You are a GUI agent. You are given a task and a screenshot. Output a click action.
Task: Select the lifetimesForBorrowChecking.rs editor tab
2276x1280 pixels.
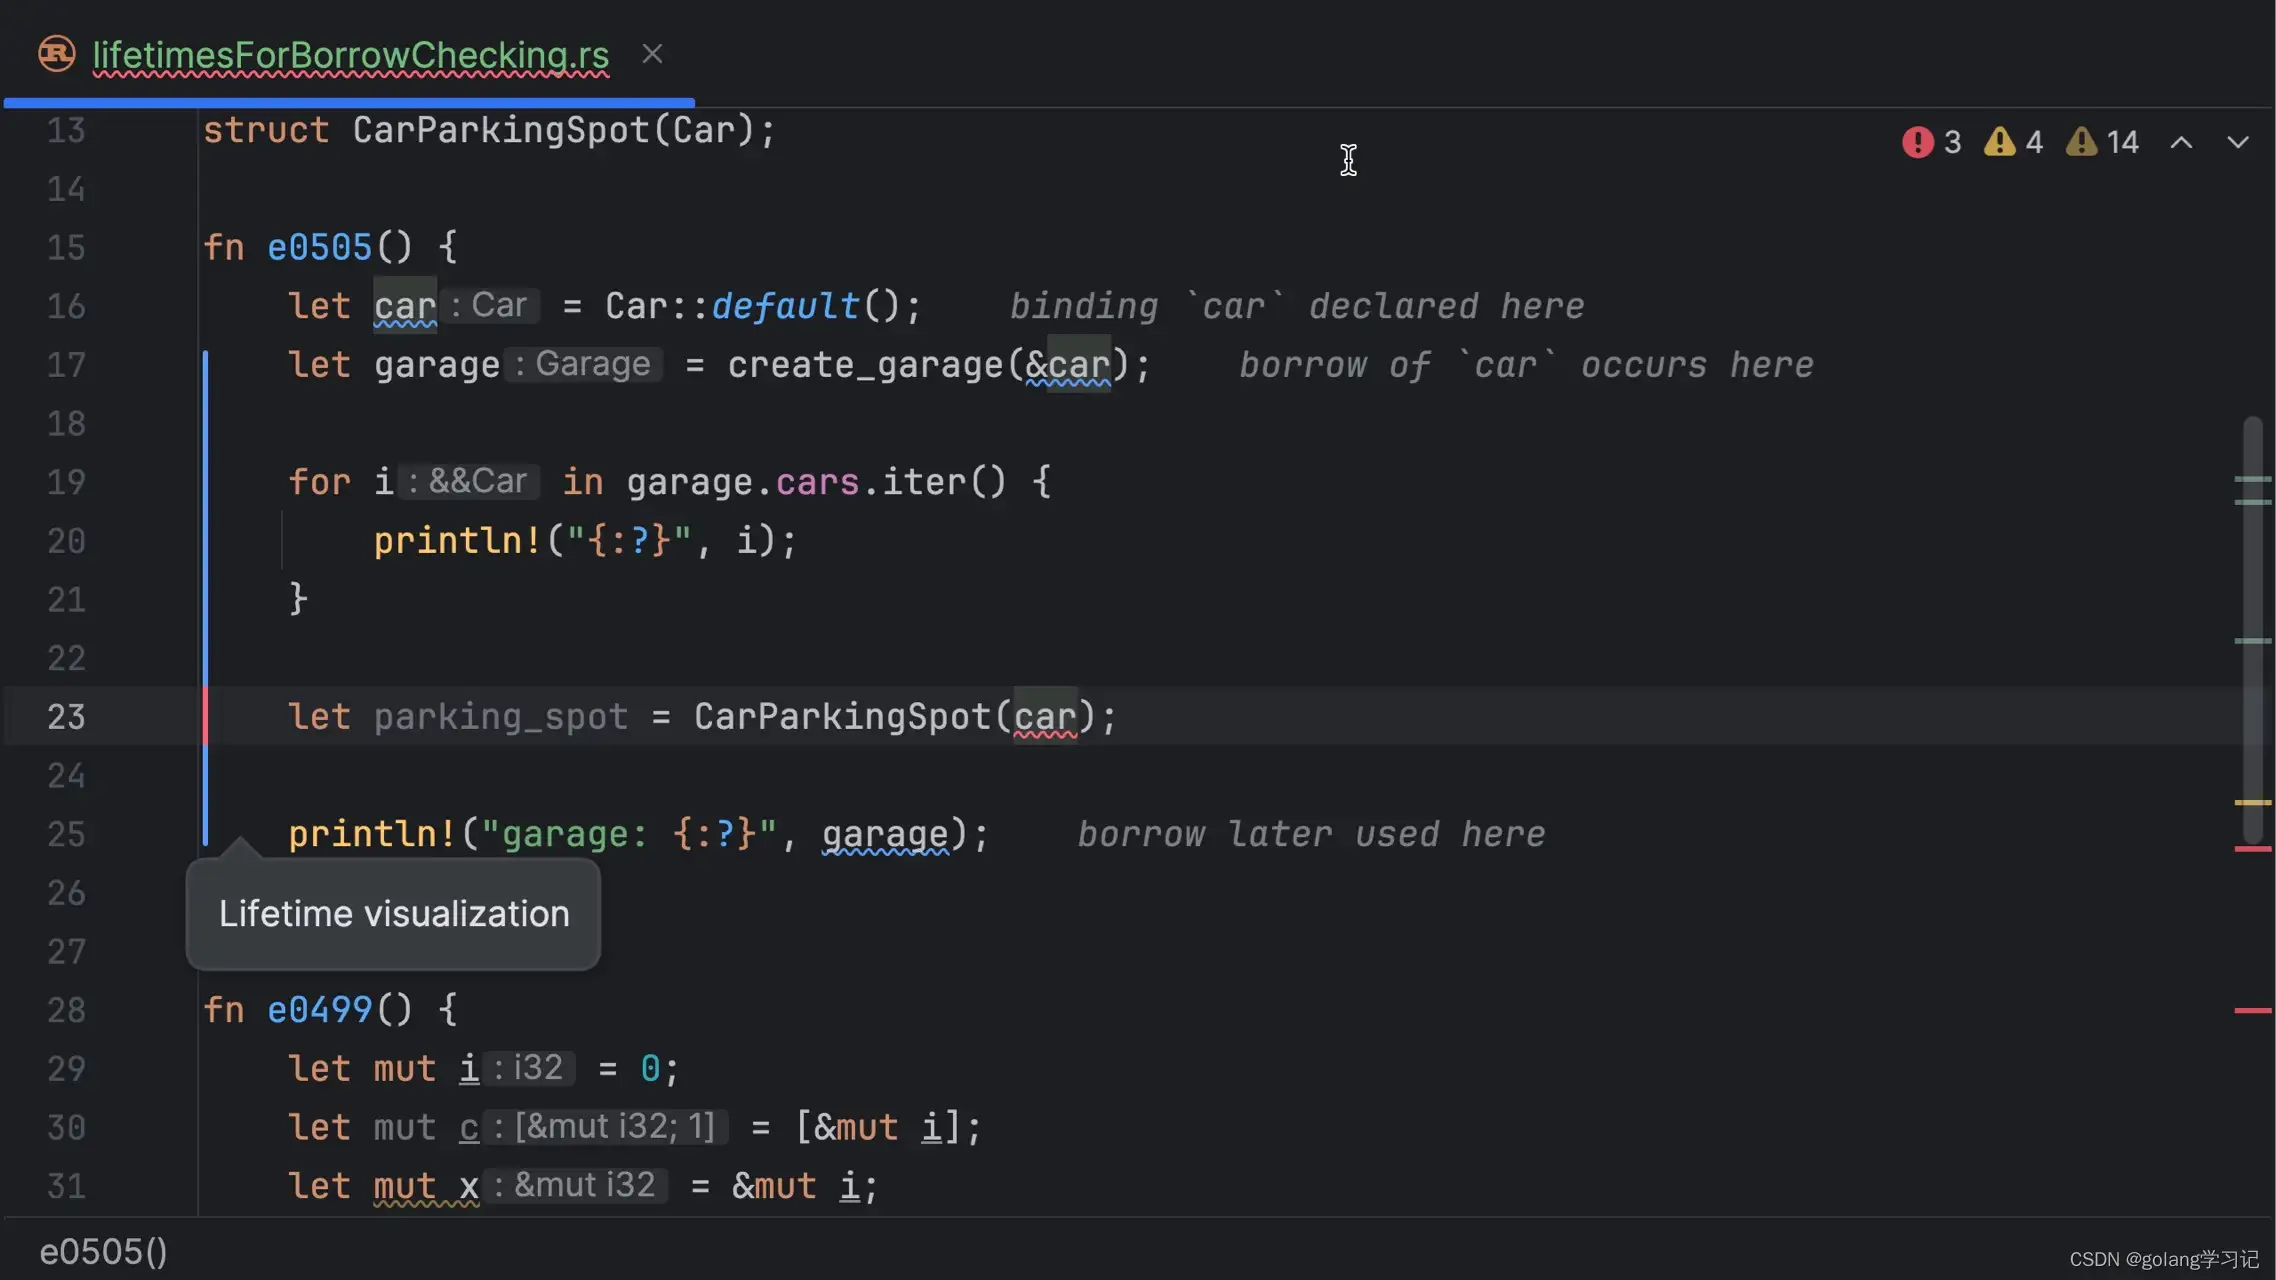point(351,54)
